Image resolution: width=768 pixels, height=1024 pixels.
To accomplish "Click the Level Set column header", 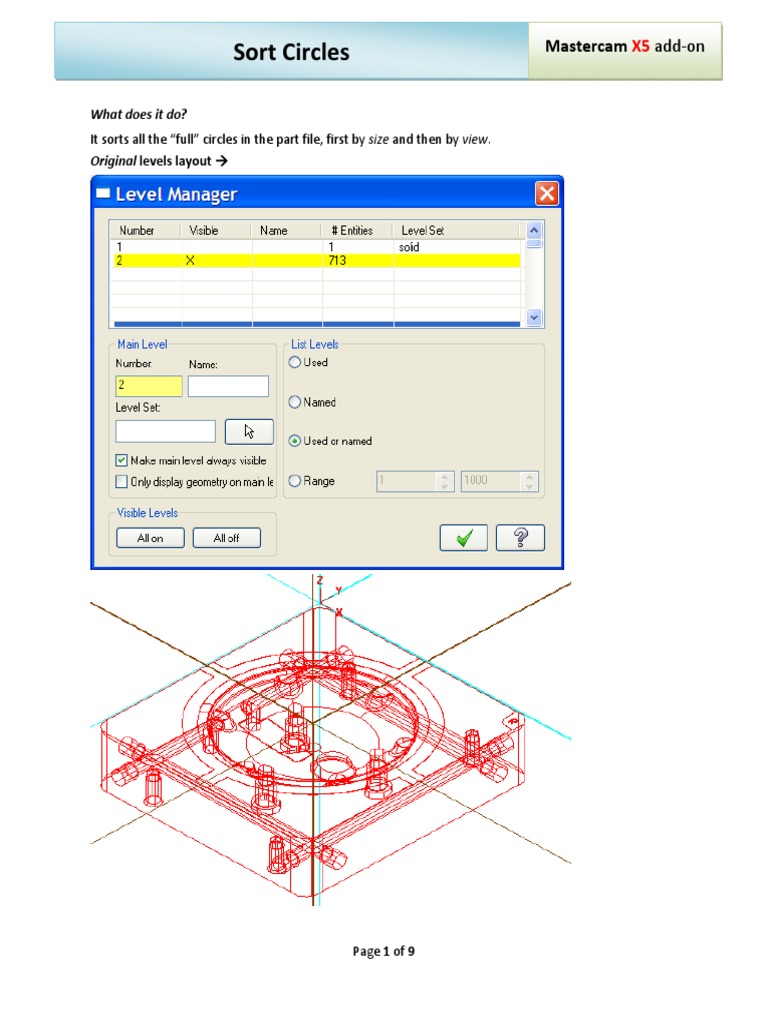I will point(456,231).
